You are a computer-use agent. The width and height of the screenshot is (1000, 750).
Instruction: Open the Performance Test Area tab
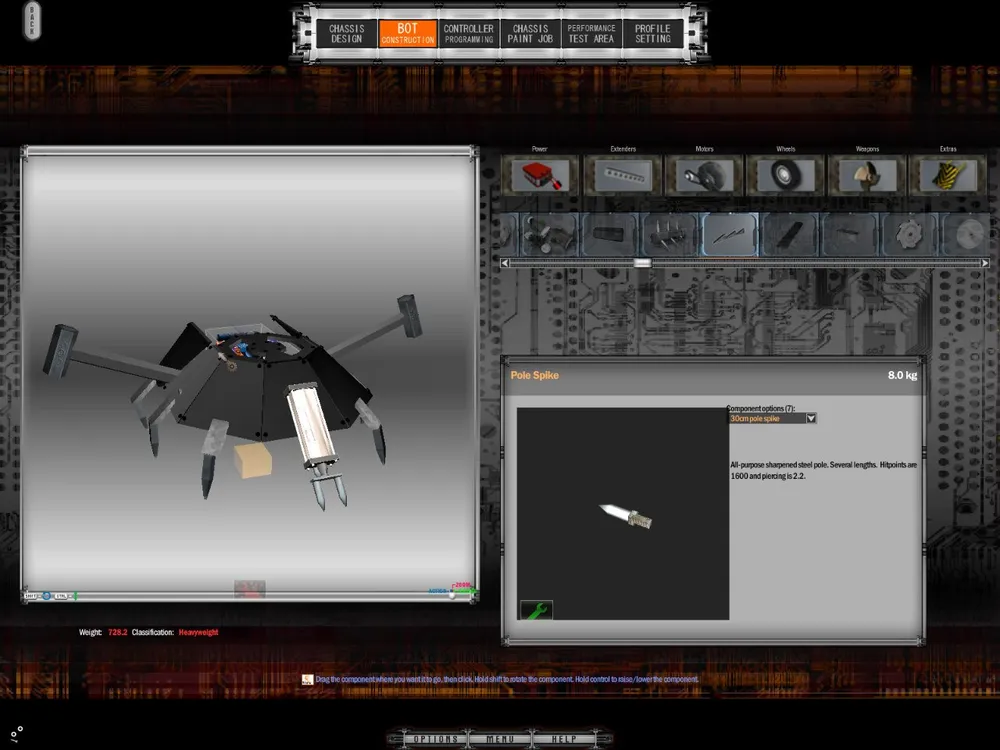[x=591, y=34]
